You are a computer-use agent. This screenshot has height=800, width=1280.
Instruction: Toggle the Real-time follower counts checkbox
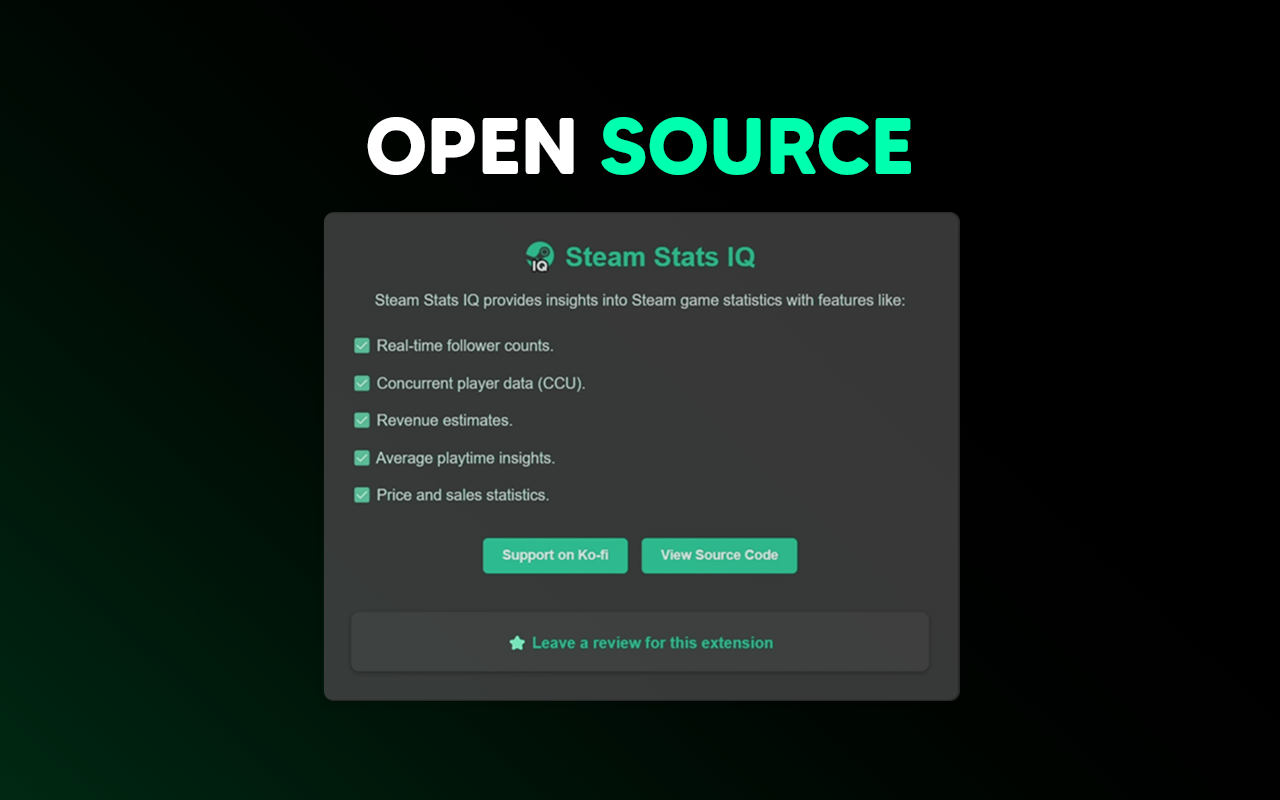(x=362, y=345)
